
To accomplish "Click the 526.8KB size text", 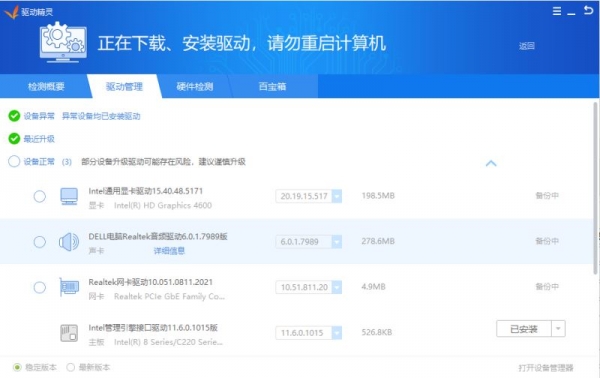I will point(377,332).
